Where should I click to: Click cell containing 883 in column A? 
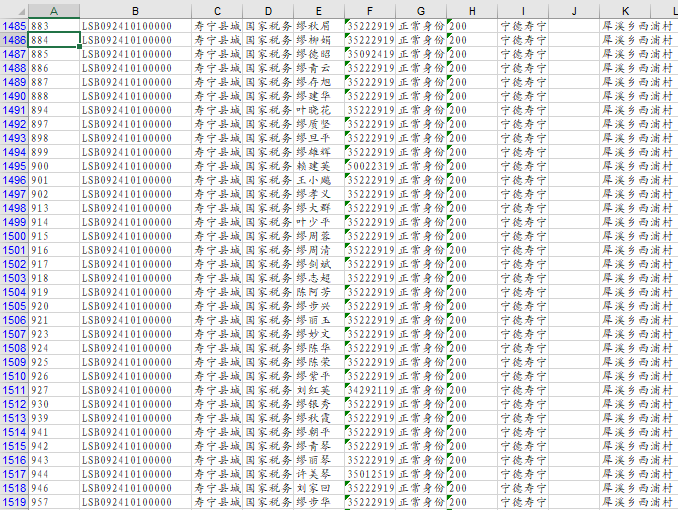coord(54,26)
